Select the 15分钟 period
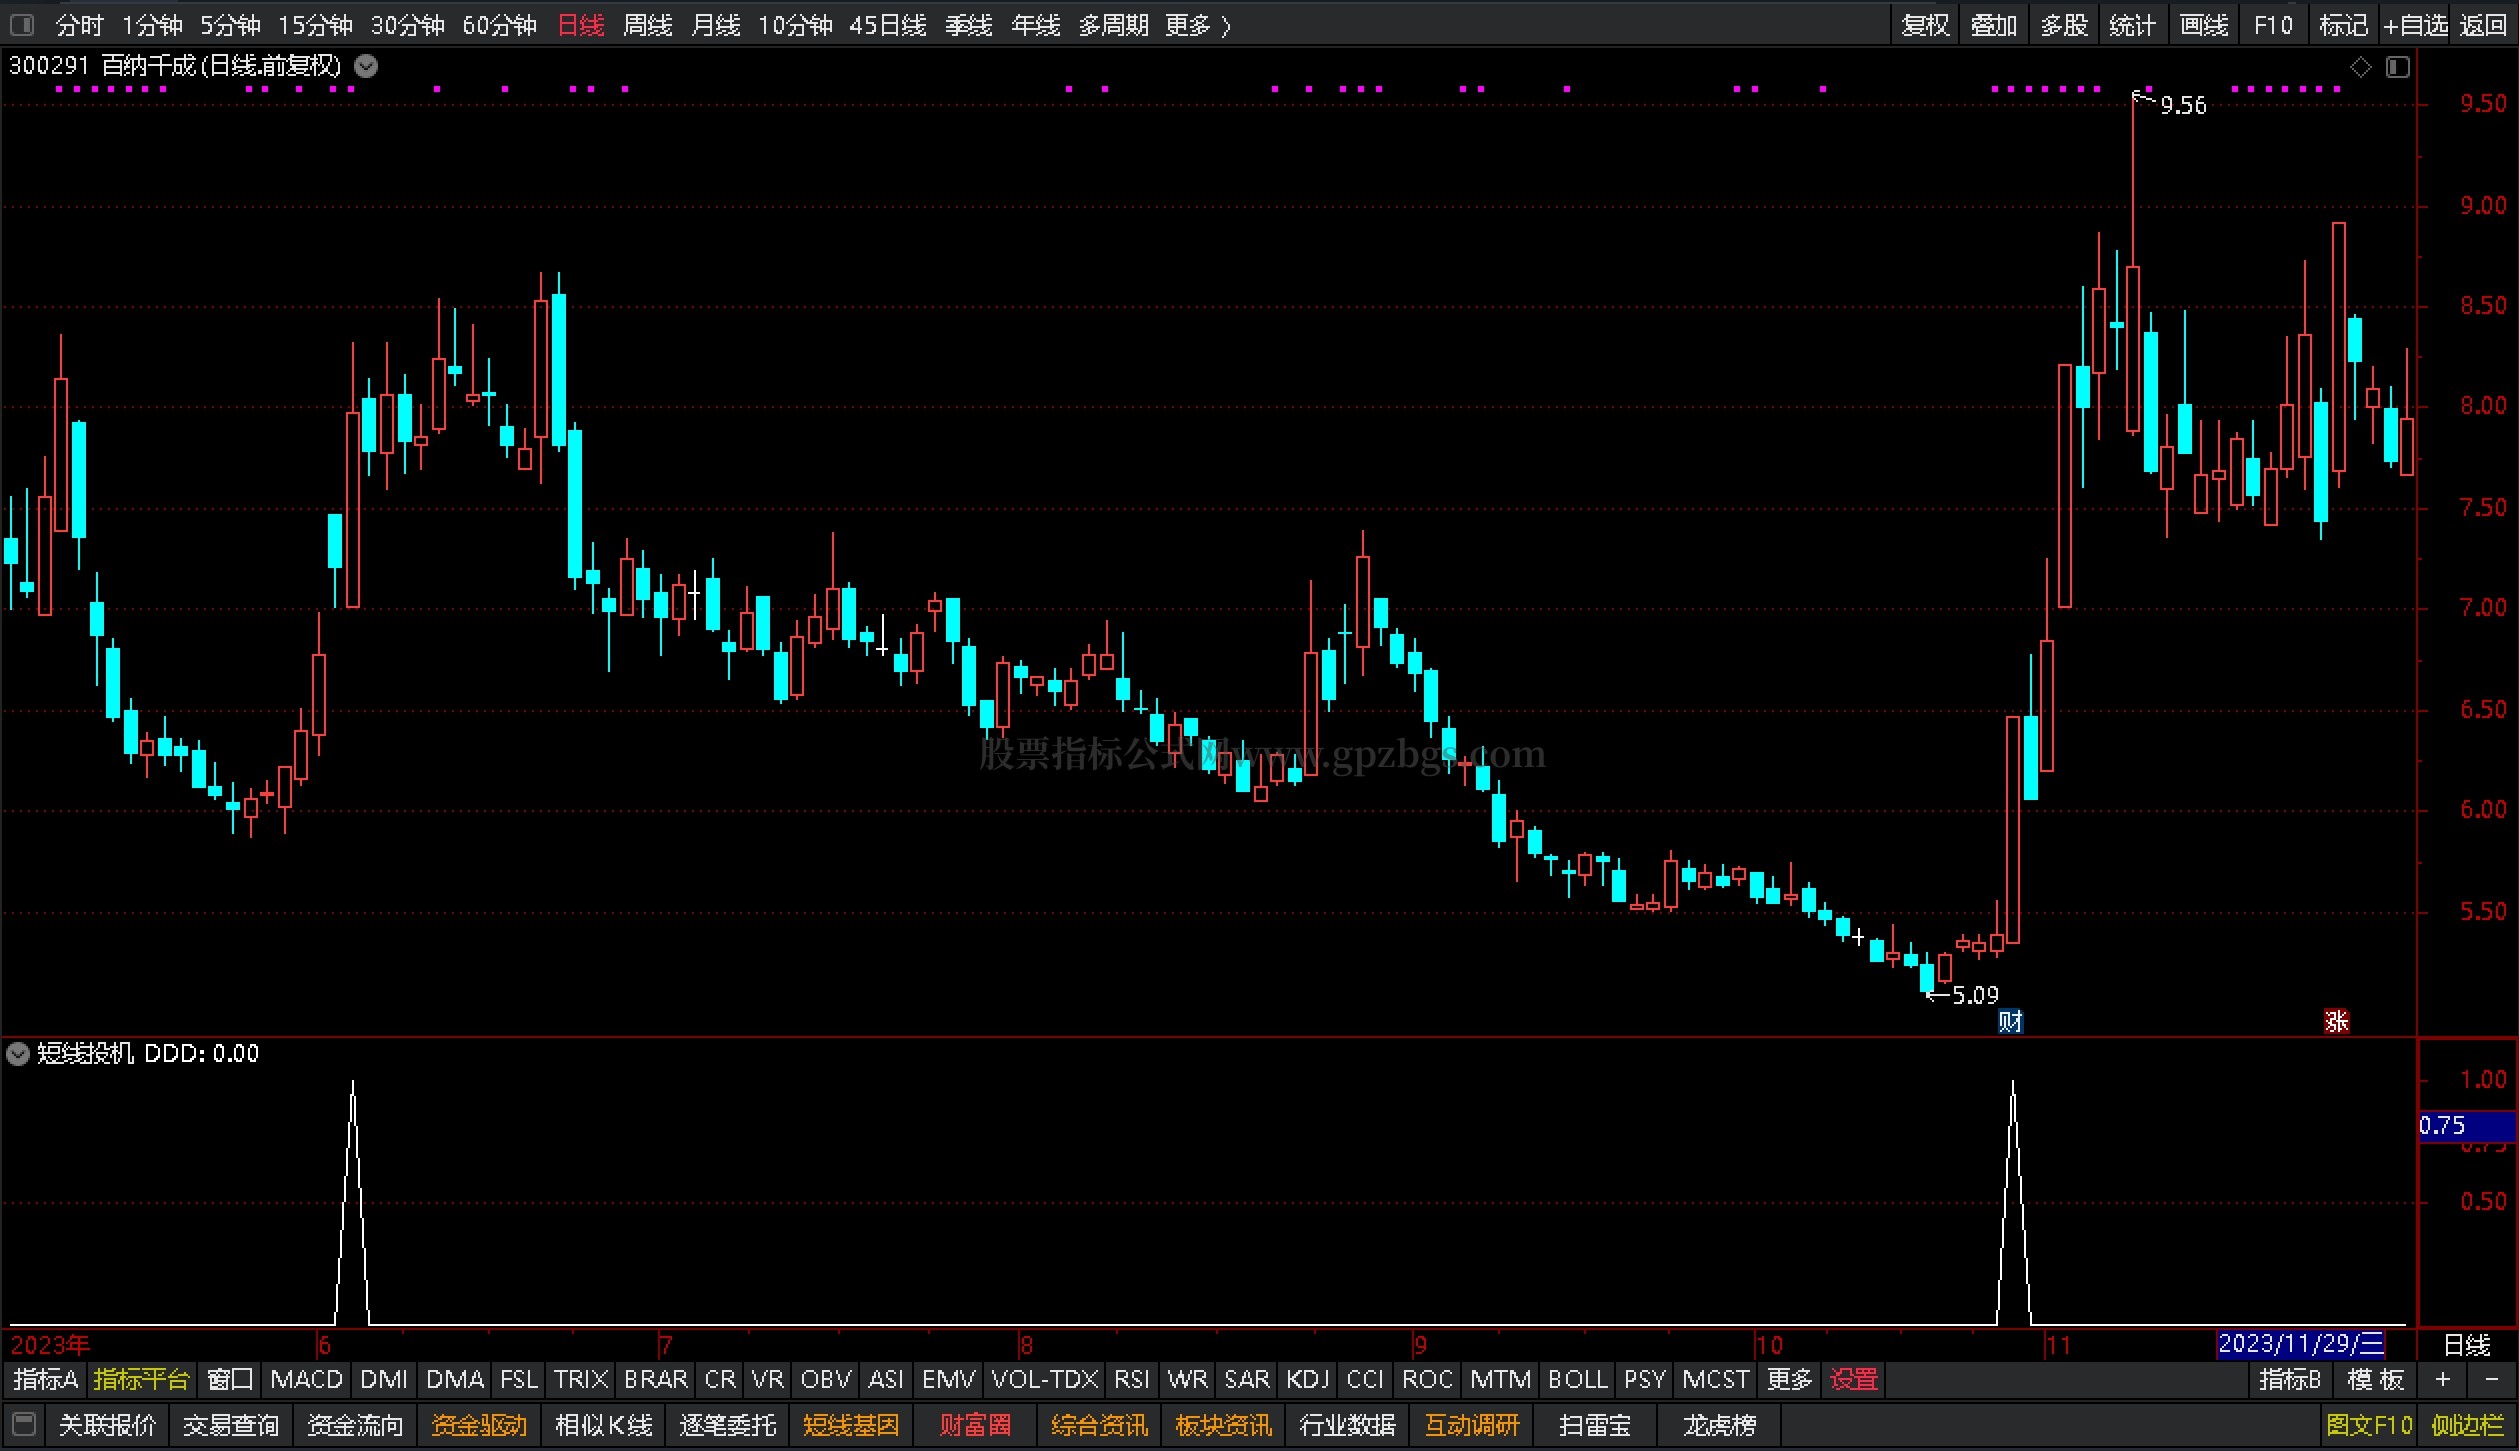 (x=315, y=25)
